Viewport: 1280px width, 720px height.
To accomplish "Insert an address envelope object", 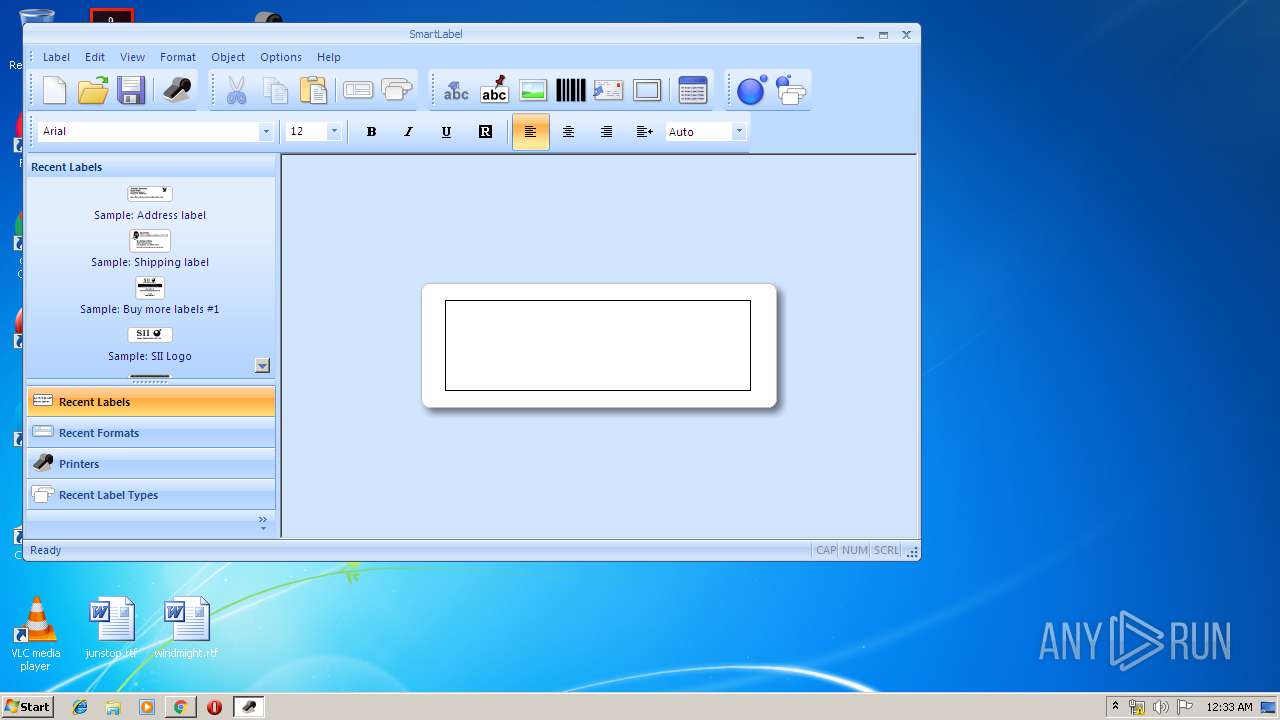I will (608, 91).
